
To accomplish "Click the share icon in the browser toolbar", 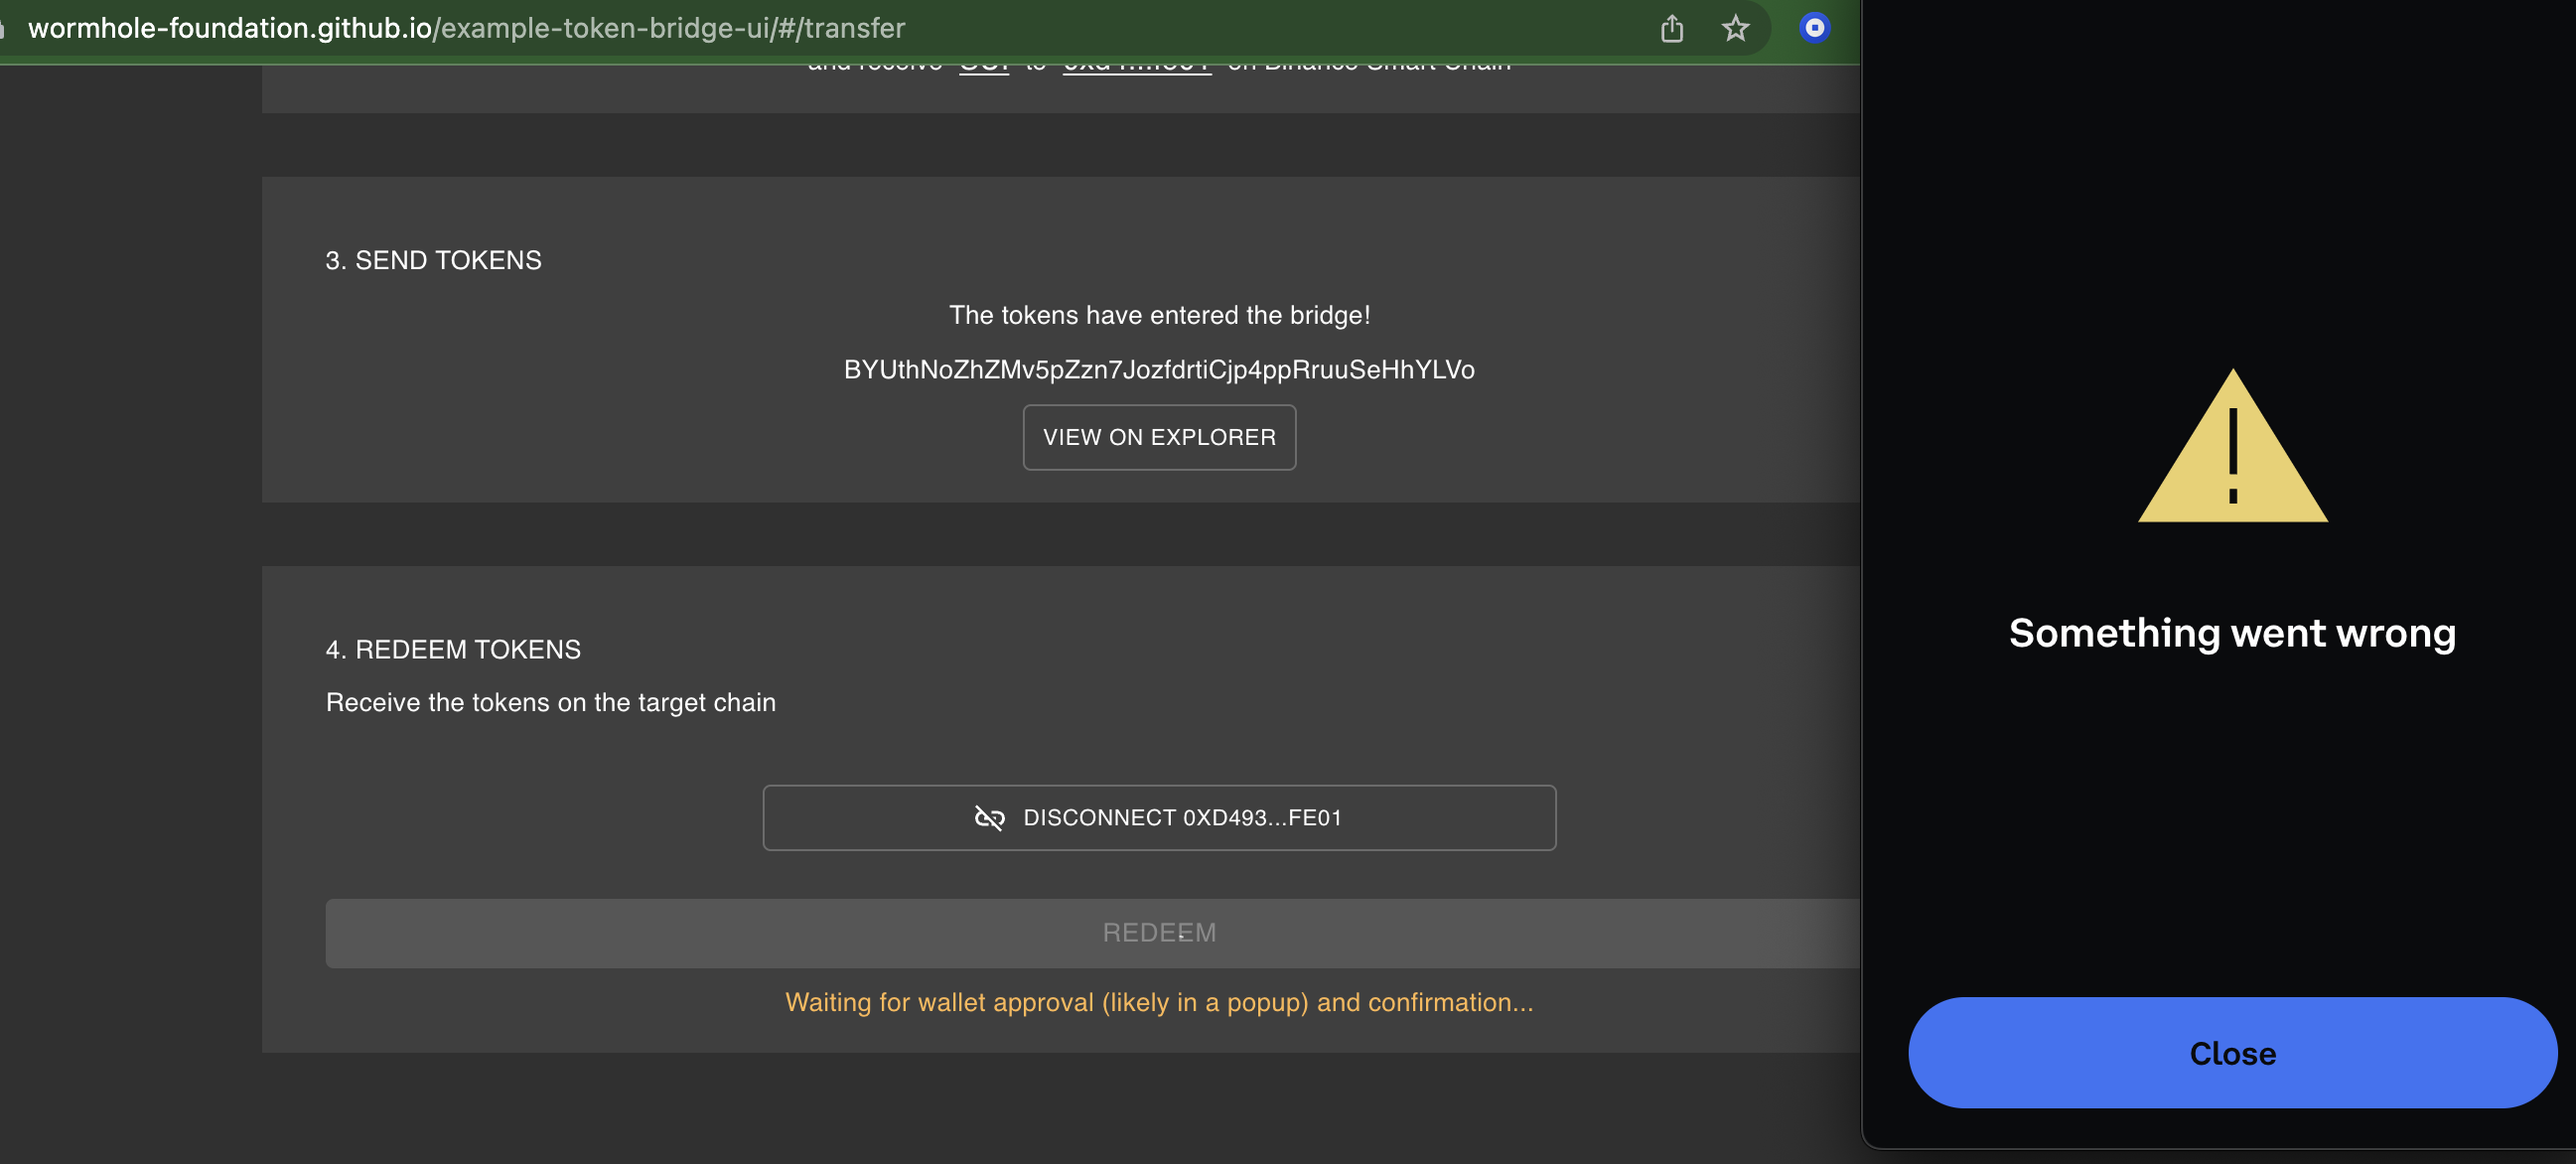I will tap(1672, 28).
